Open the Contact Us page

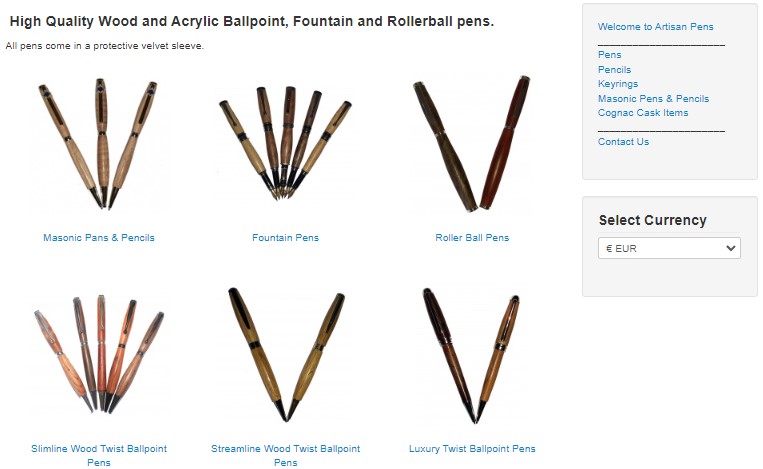pyautogui.click(x=623, y=142)
